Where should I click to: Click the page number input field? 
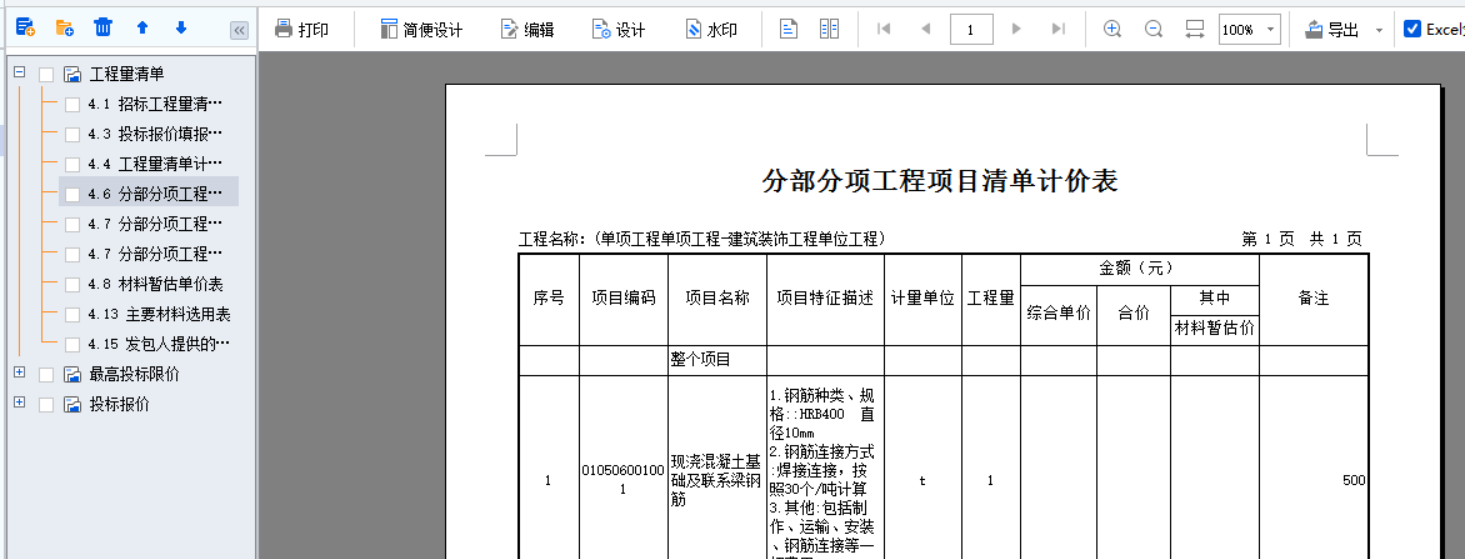[x=971, y=29]
